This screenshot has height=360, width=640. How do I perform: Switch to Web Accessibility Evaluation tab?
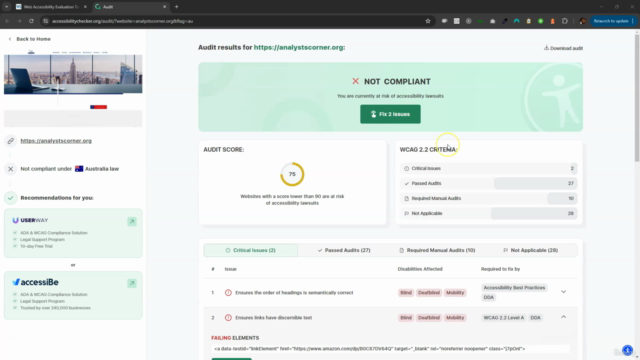tap(51, 7)
